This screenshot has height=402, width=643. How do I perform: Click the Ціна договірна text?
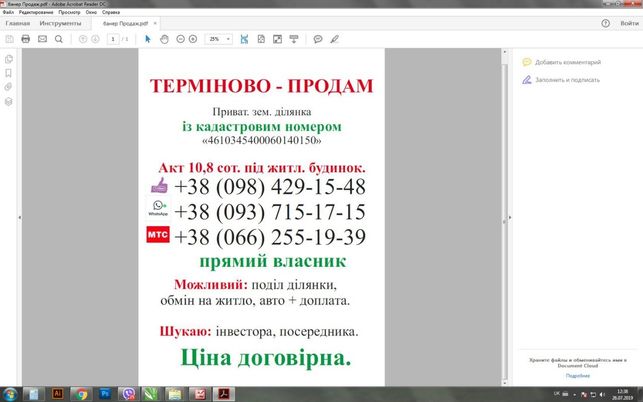point(266,358)
